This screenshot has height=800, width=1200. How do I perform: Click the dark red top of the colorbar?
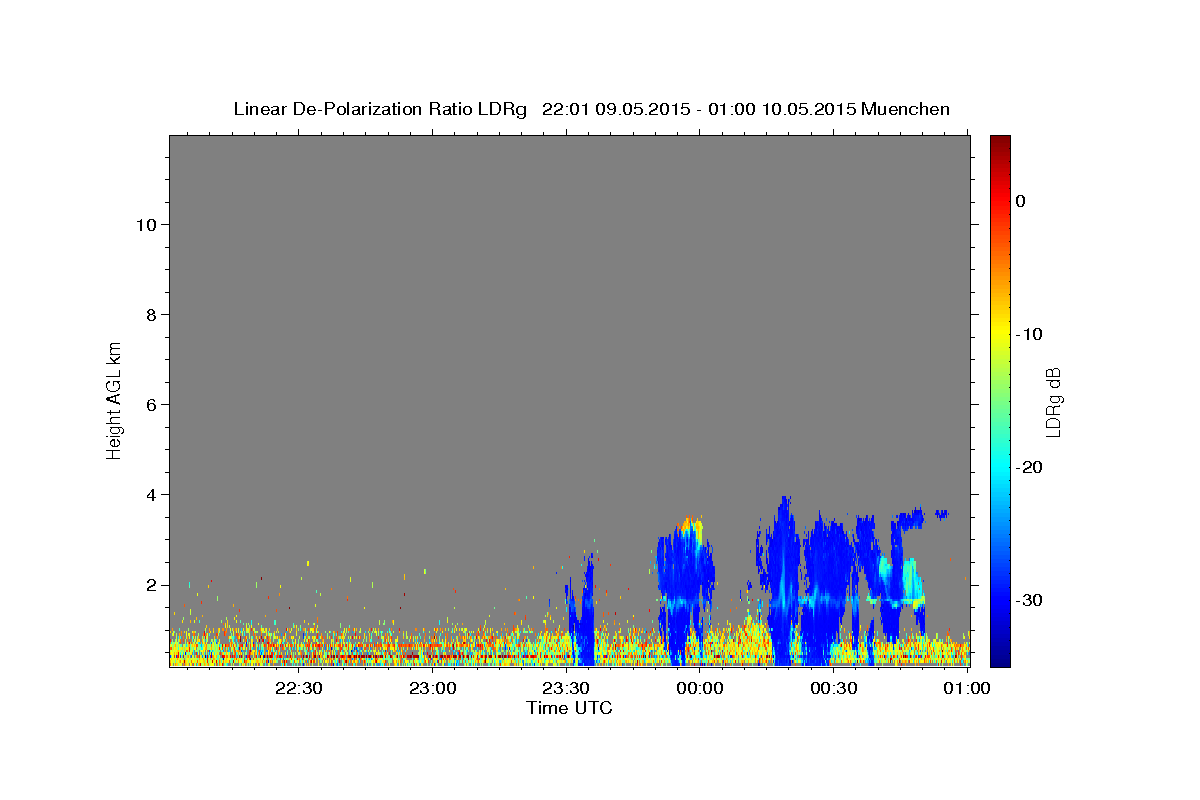point(1000,142)
